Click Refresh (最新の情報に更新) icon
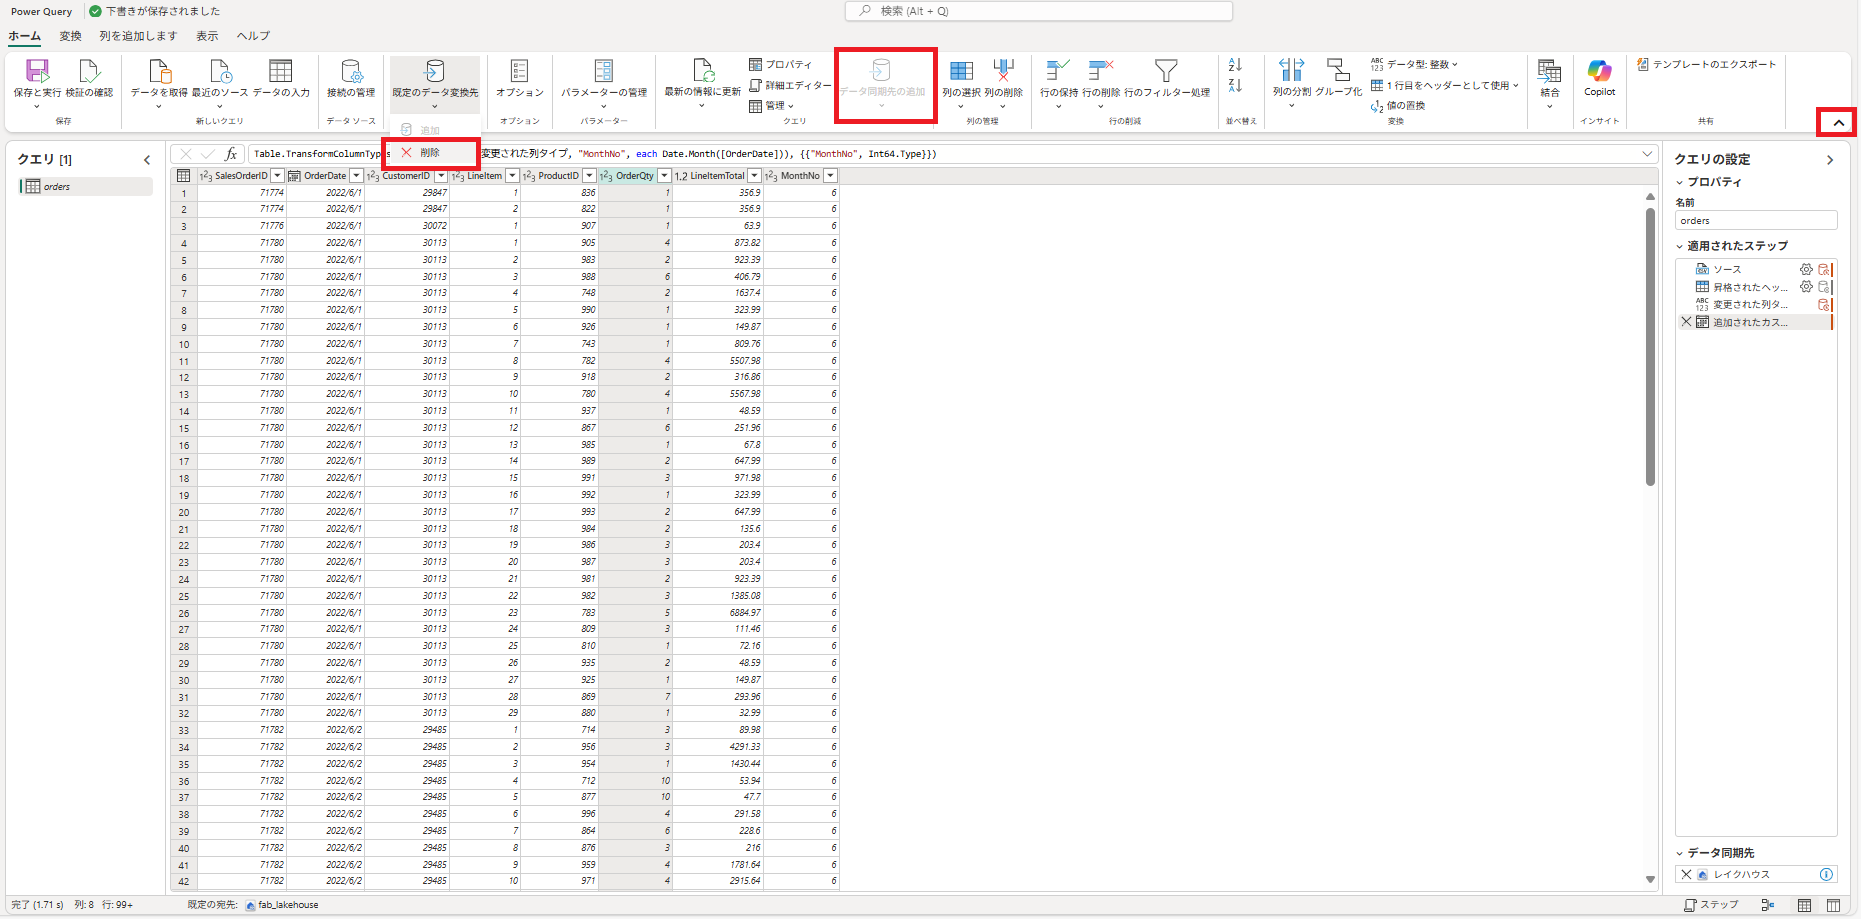Viewport: 1861px width, 919px height. click(703, 71)
